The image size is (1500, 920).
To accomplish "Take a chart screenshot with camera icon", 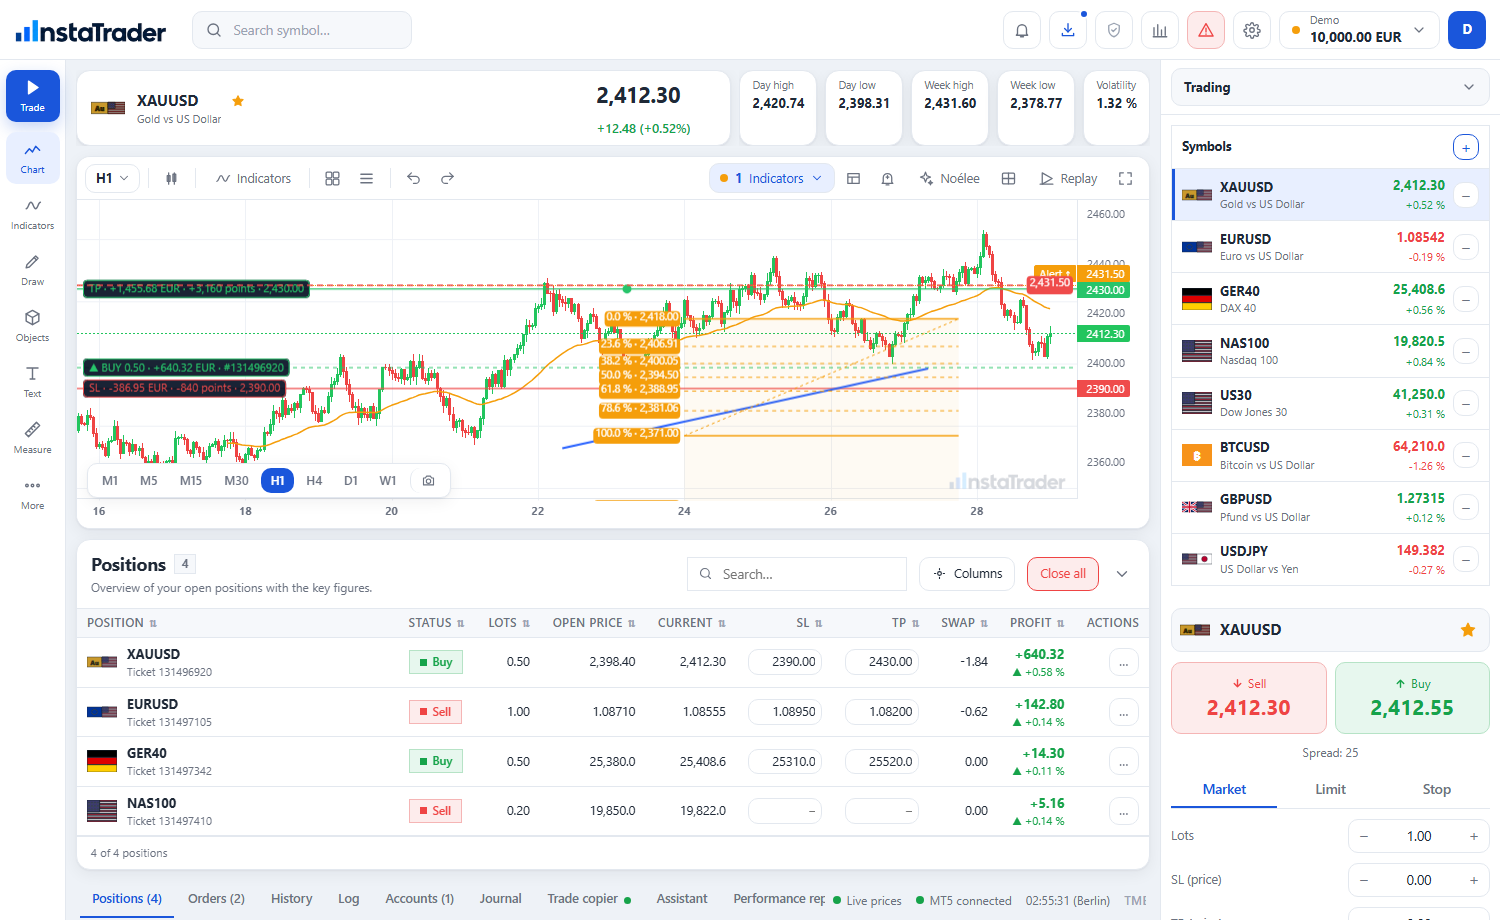I will pyautogui.click(x=428, y=481).
